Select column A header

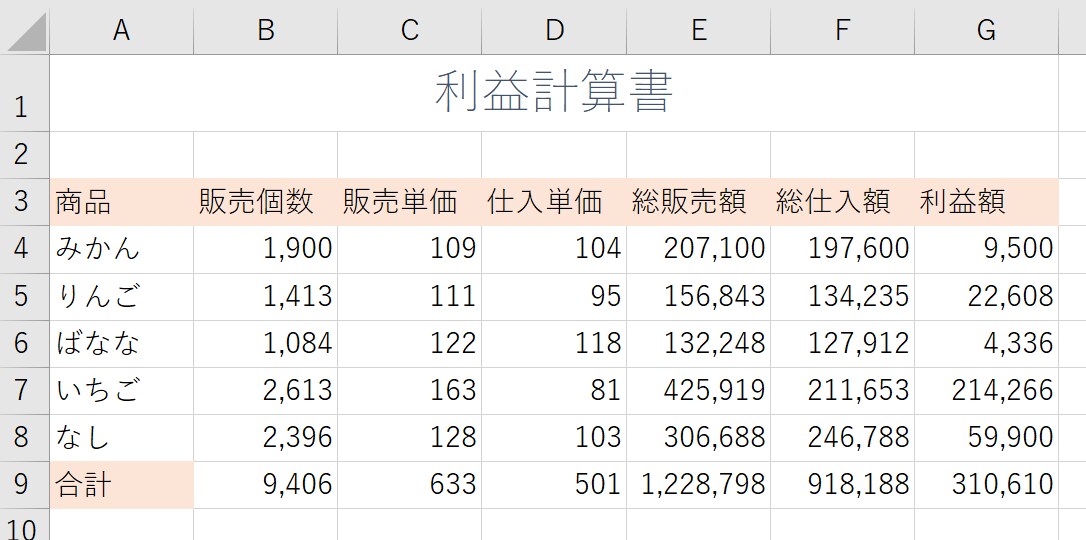122,31
